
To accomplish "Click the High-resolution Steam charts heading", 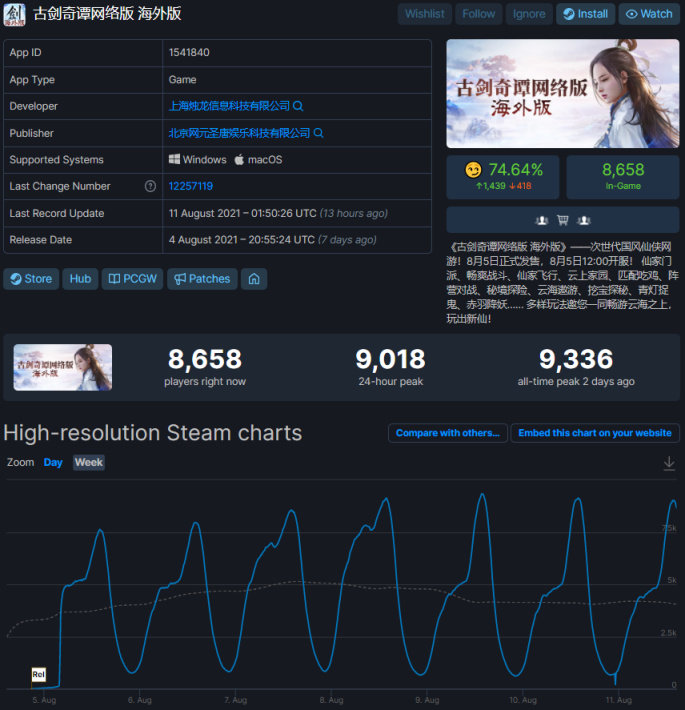I will pyautogui.click(x=153, y=433).
